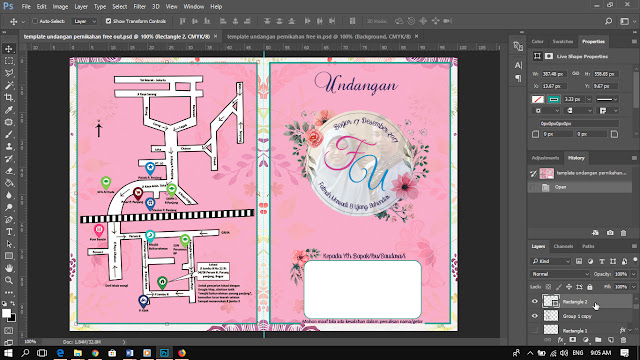Click the shape fill color swatch
The image size is (640, 360).
(x=538, y=99)
